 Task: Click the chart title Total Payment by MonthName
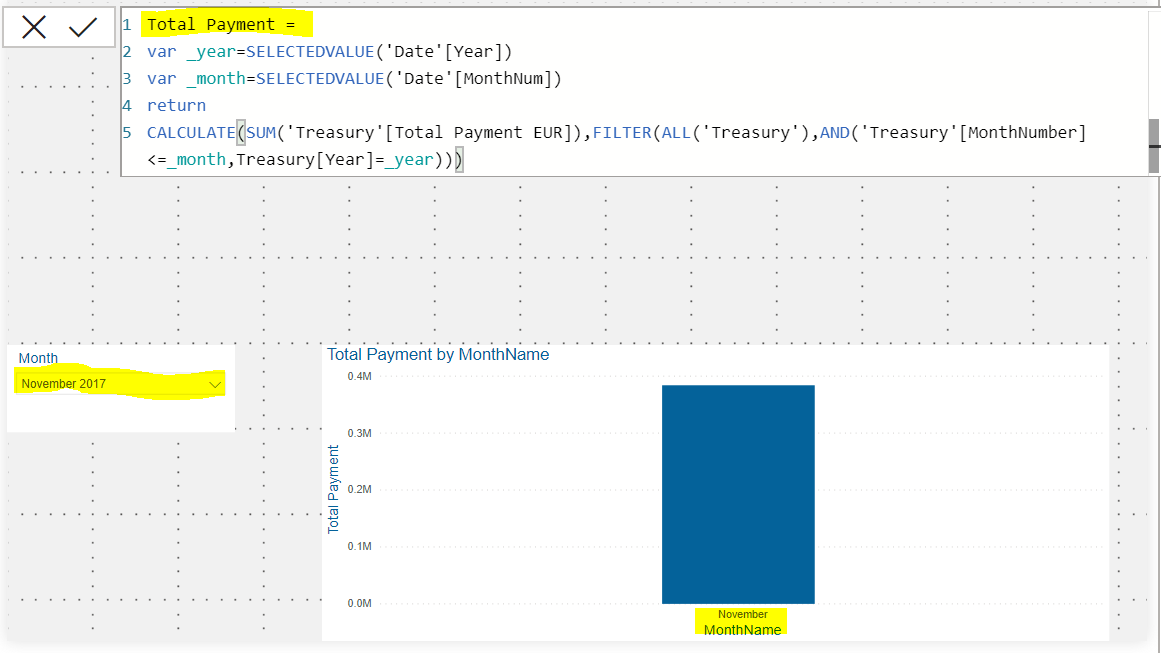(x=438, y=355)
